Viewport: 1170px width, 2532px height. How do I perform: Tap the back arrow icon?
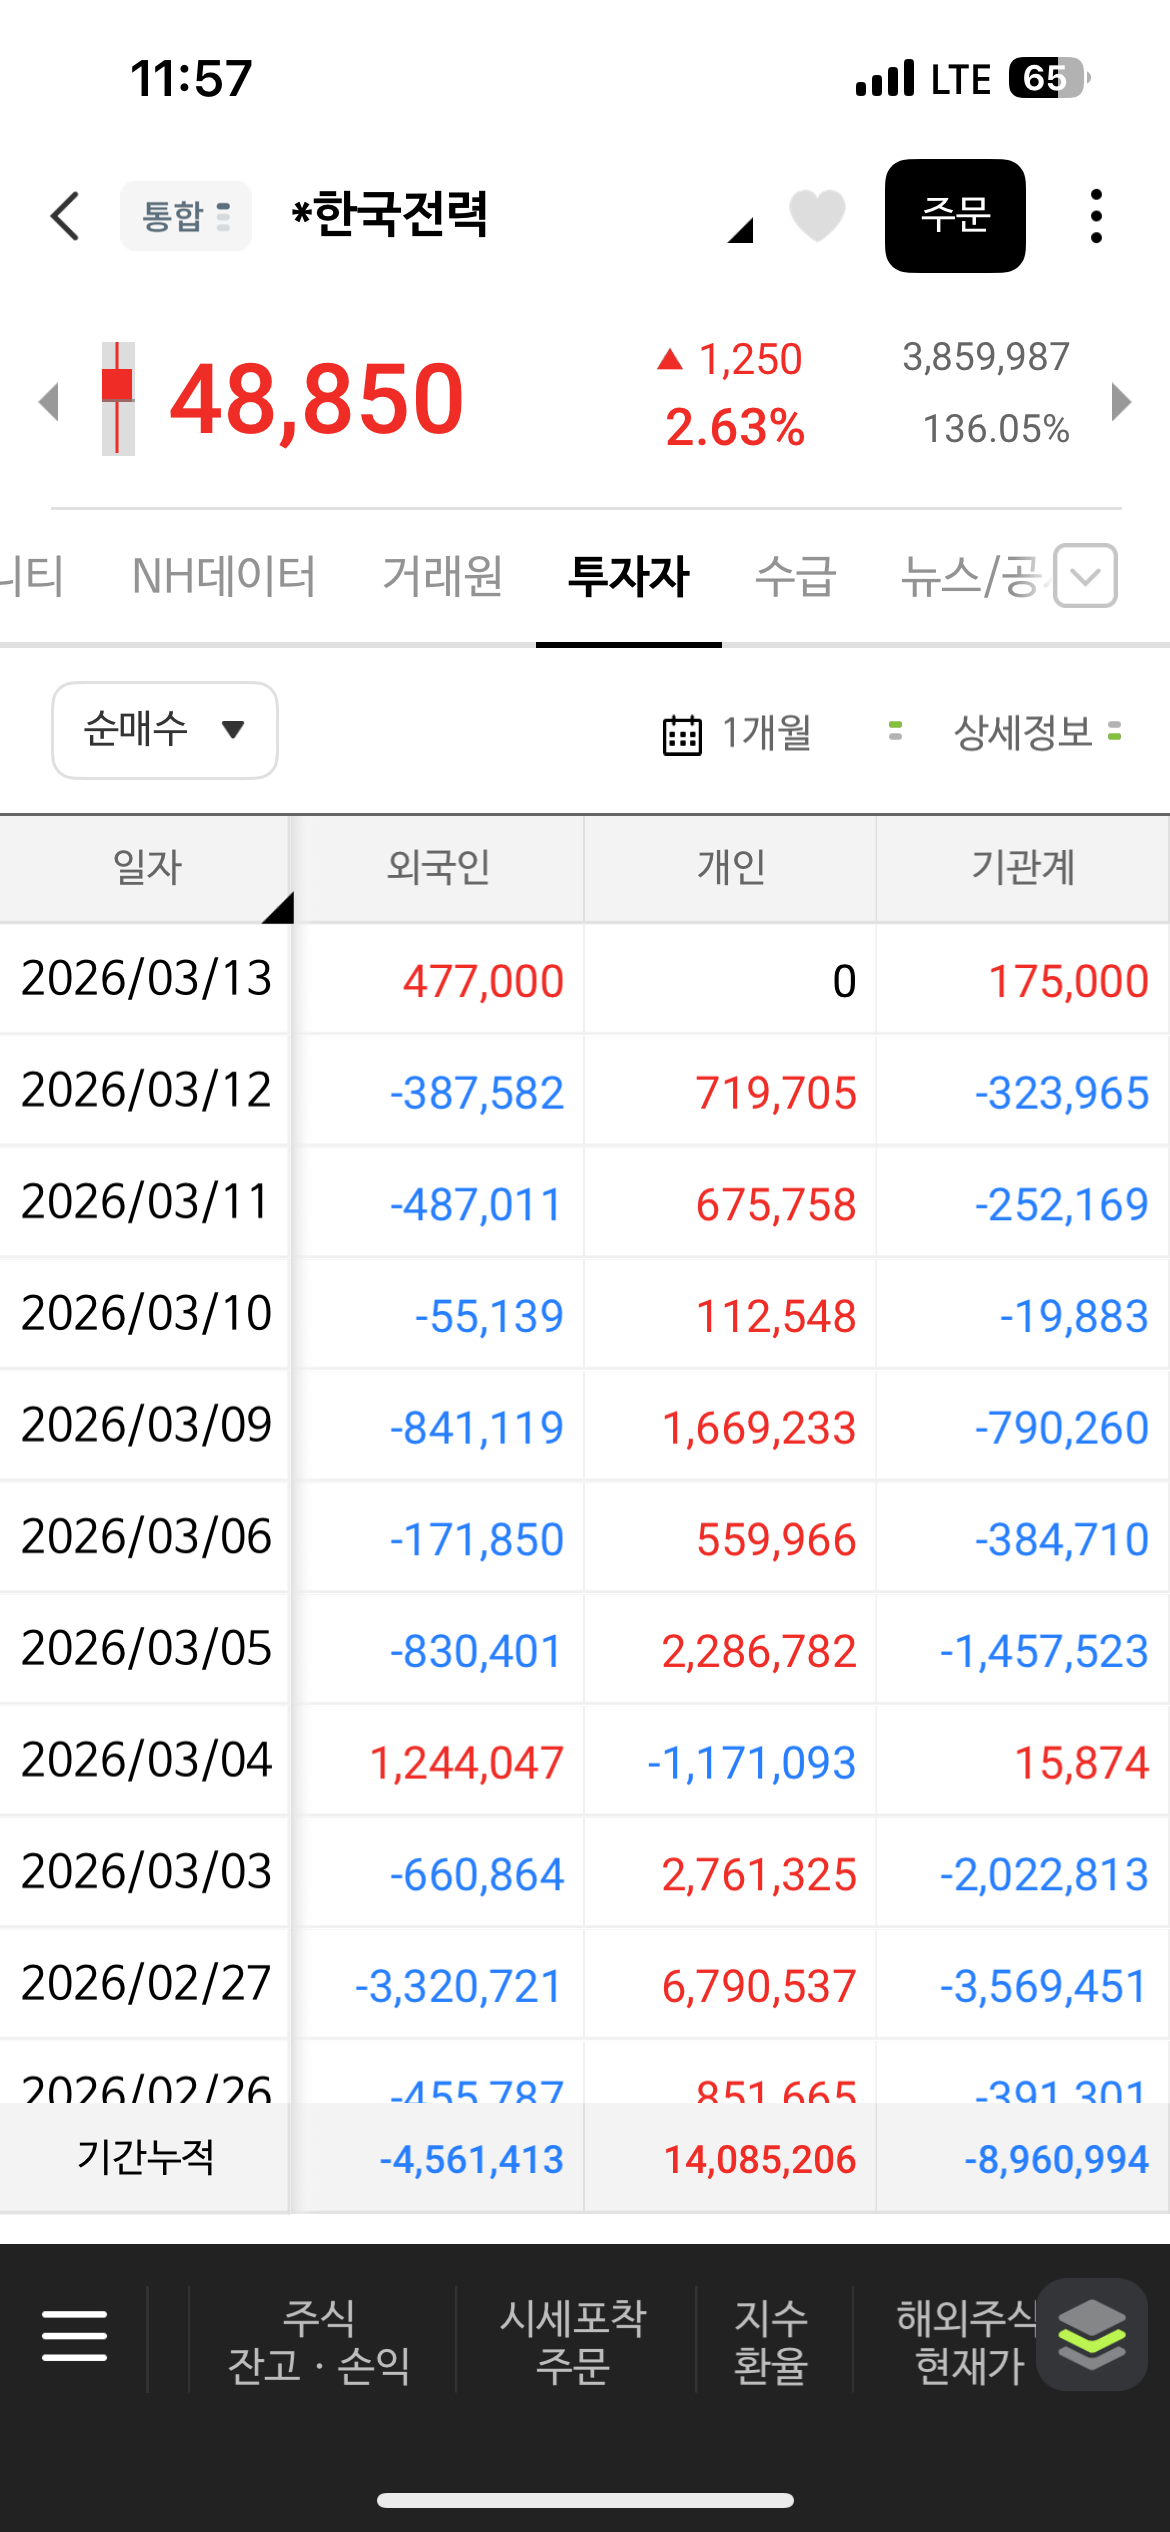tap(66, 216)
